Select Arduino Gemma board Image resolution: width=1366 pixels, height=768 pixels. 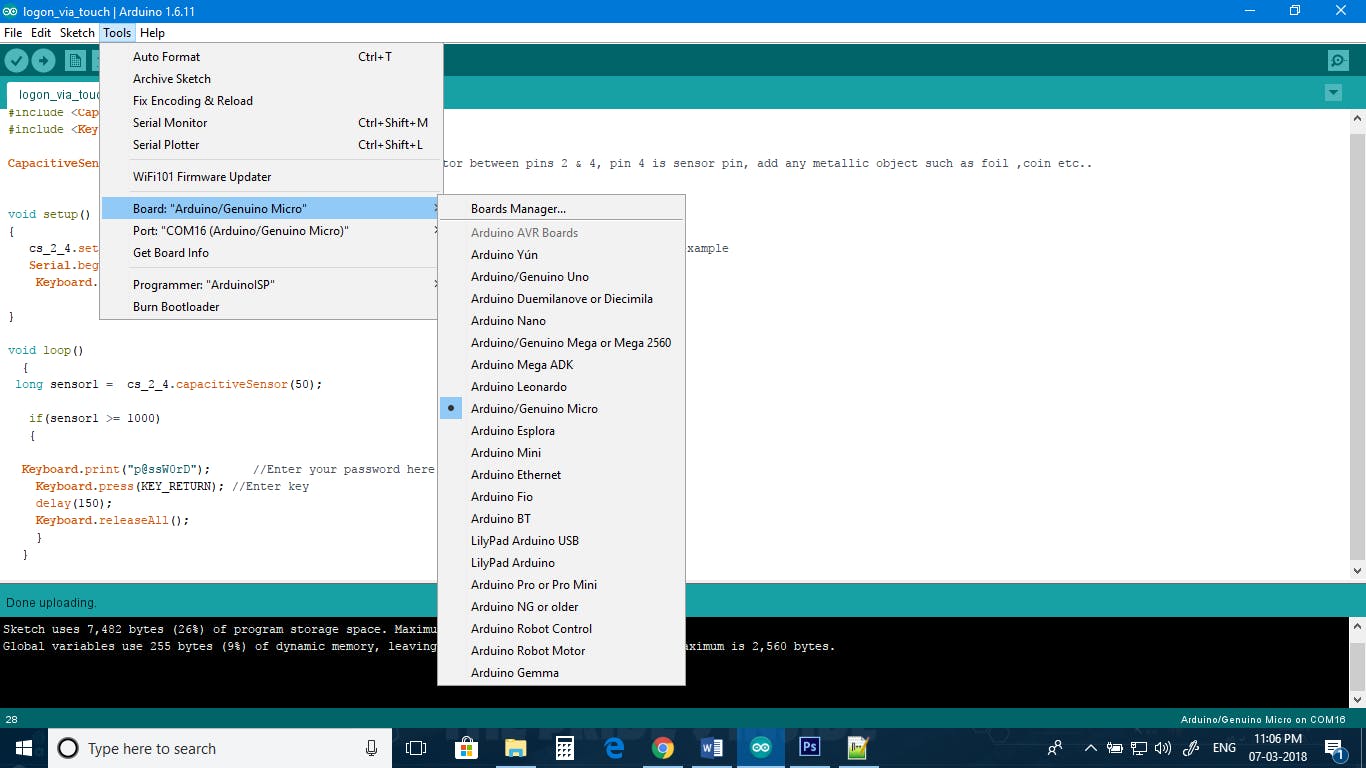561,673
